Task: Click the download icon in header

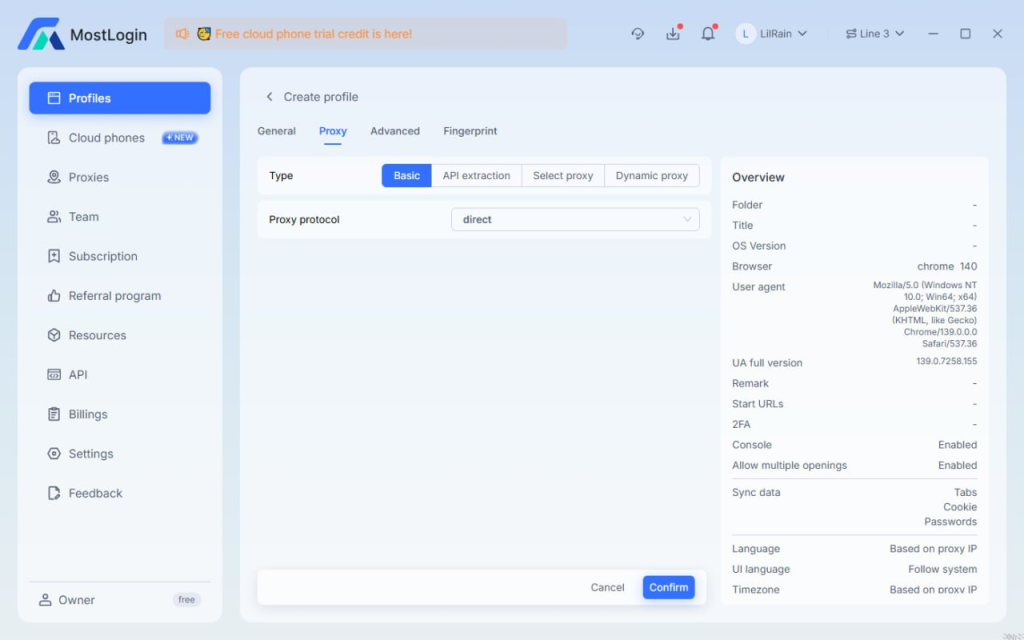Action: (673, 34)
